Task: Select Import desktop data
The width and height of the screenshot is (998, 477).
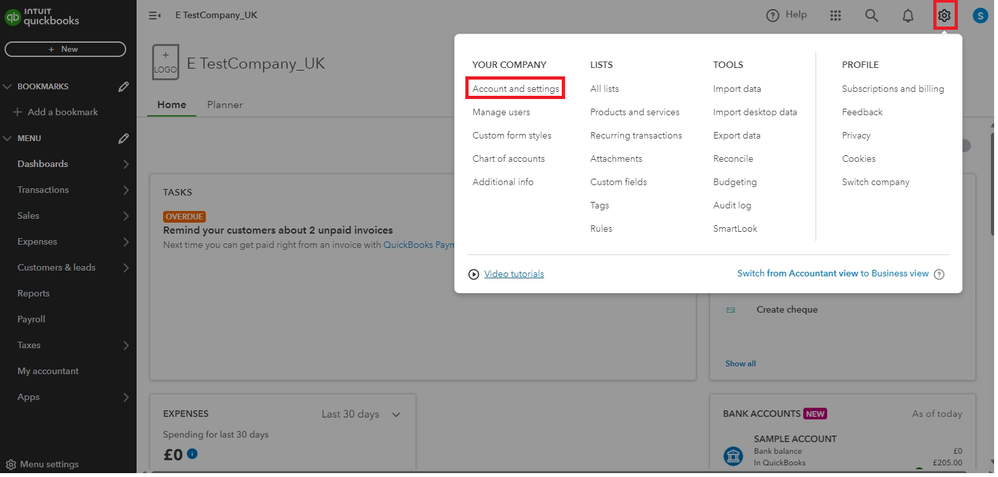Action: 755,112
